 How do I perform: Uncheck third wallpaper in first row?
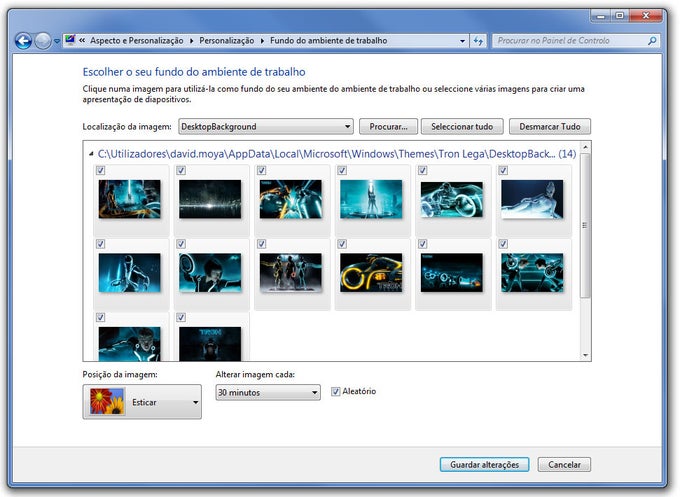tap(262, 170)
